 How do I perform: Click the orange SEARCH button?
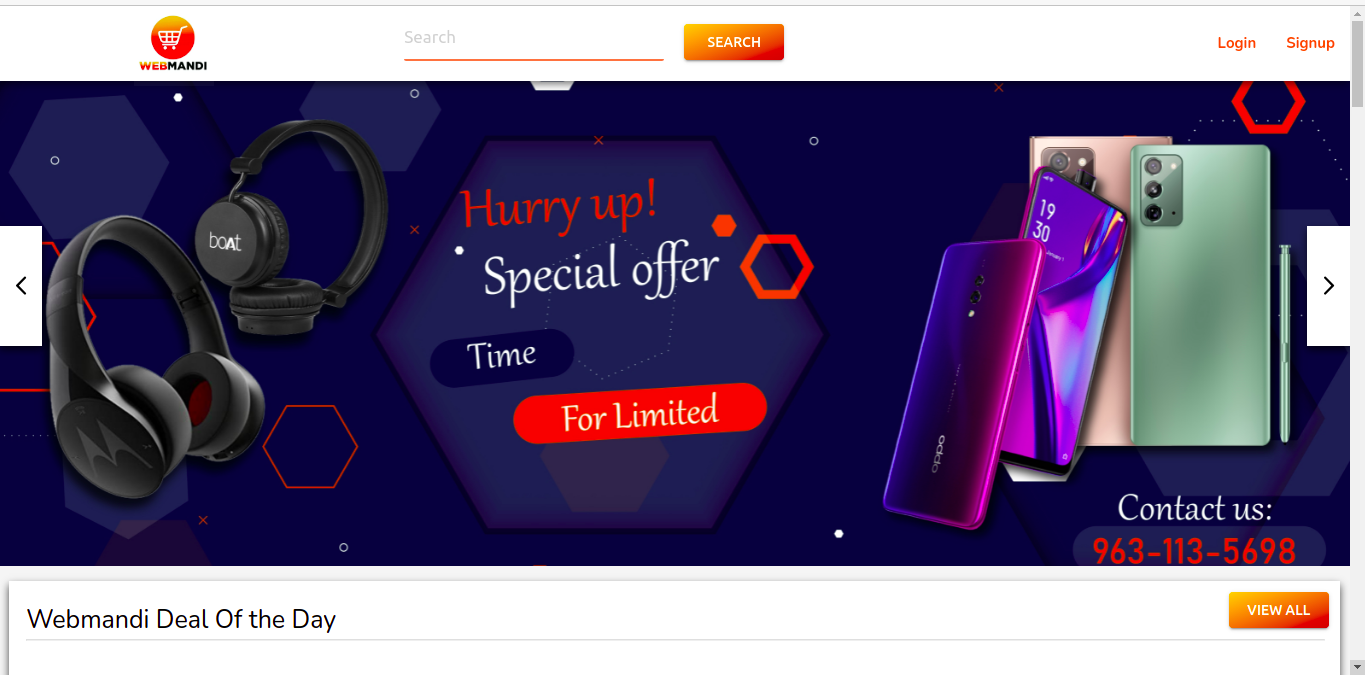tap(733, 42)
